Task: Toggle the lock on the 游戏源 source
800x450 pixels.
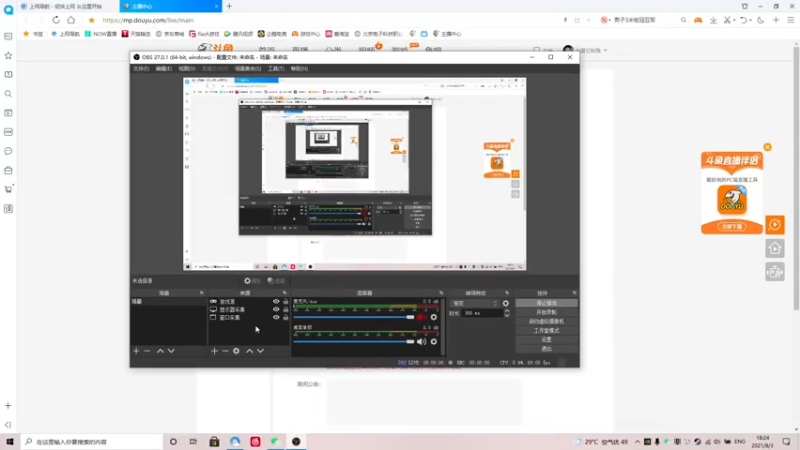Action: pos(286,302)
